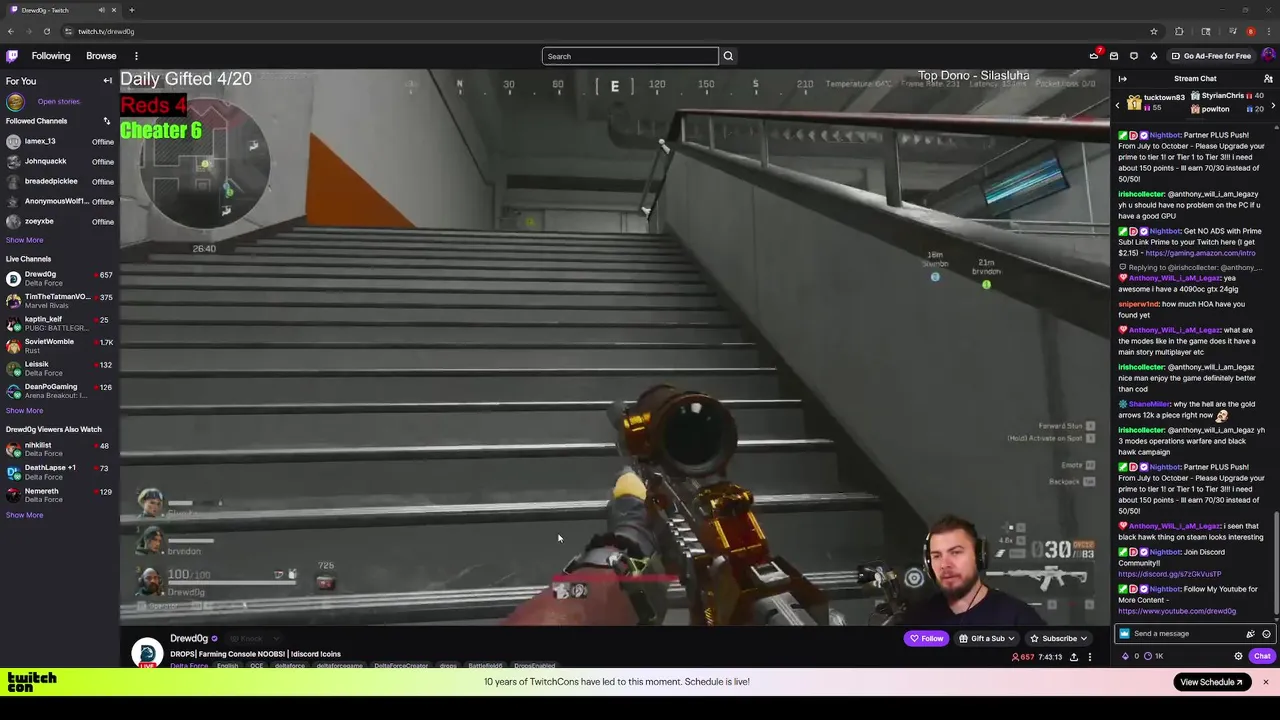
Task: Open followed channel Johnquackk
Action: 59,161
